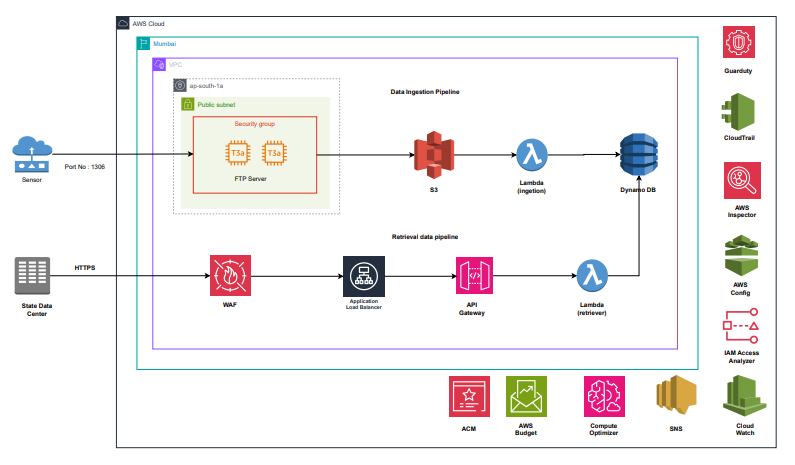Click the Compute Optimizer icon
This screenshot has height=465, width=795.
pos(603,397)
